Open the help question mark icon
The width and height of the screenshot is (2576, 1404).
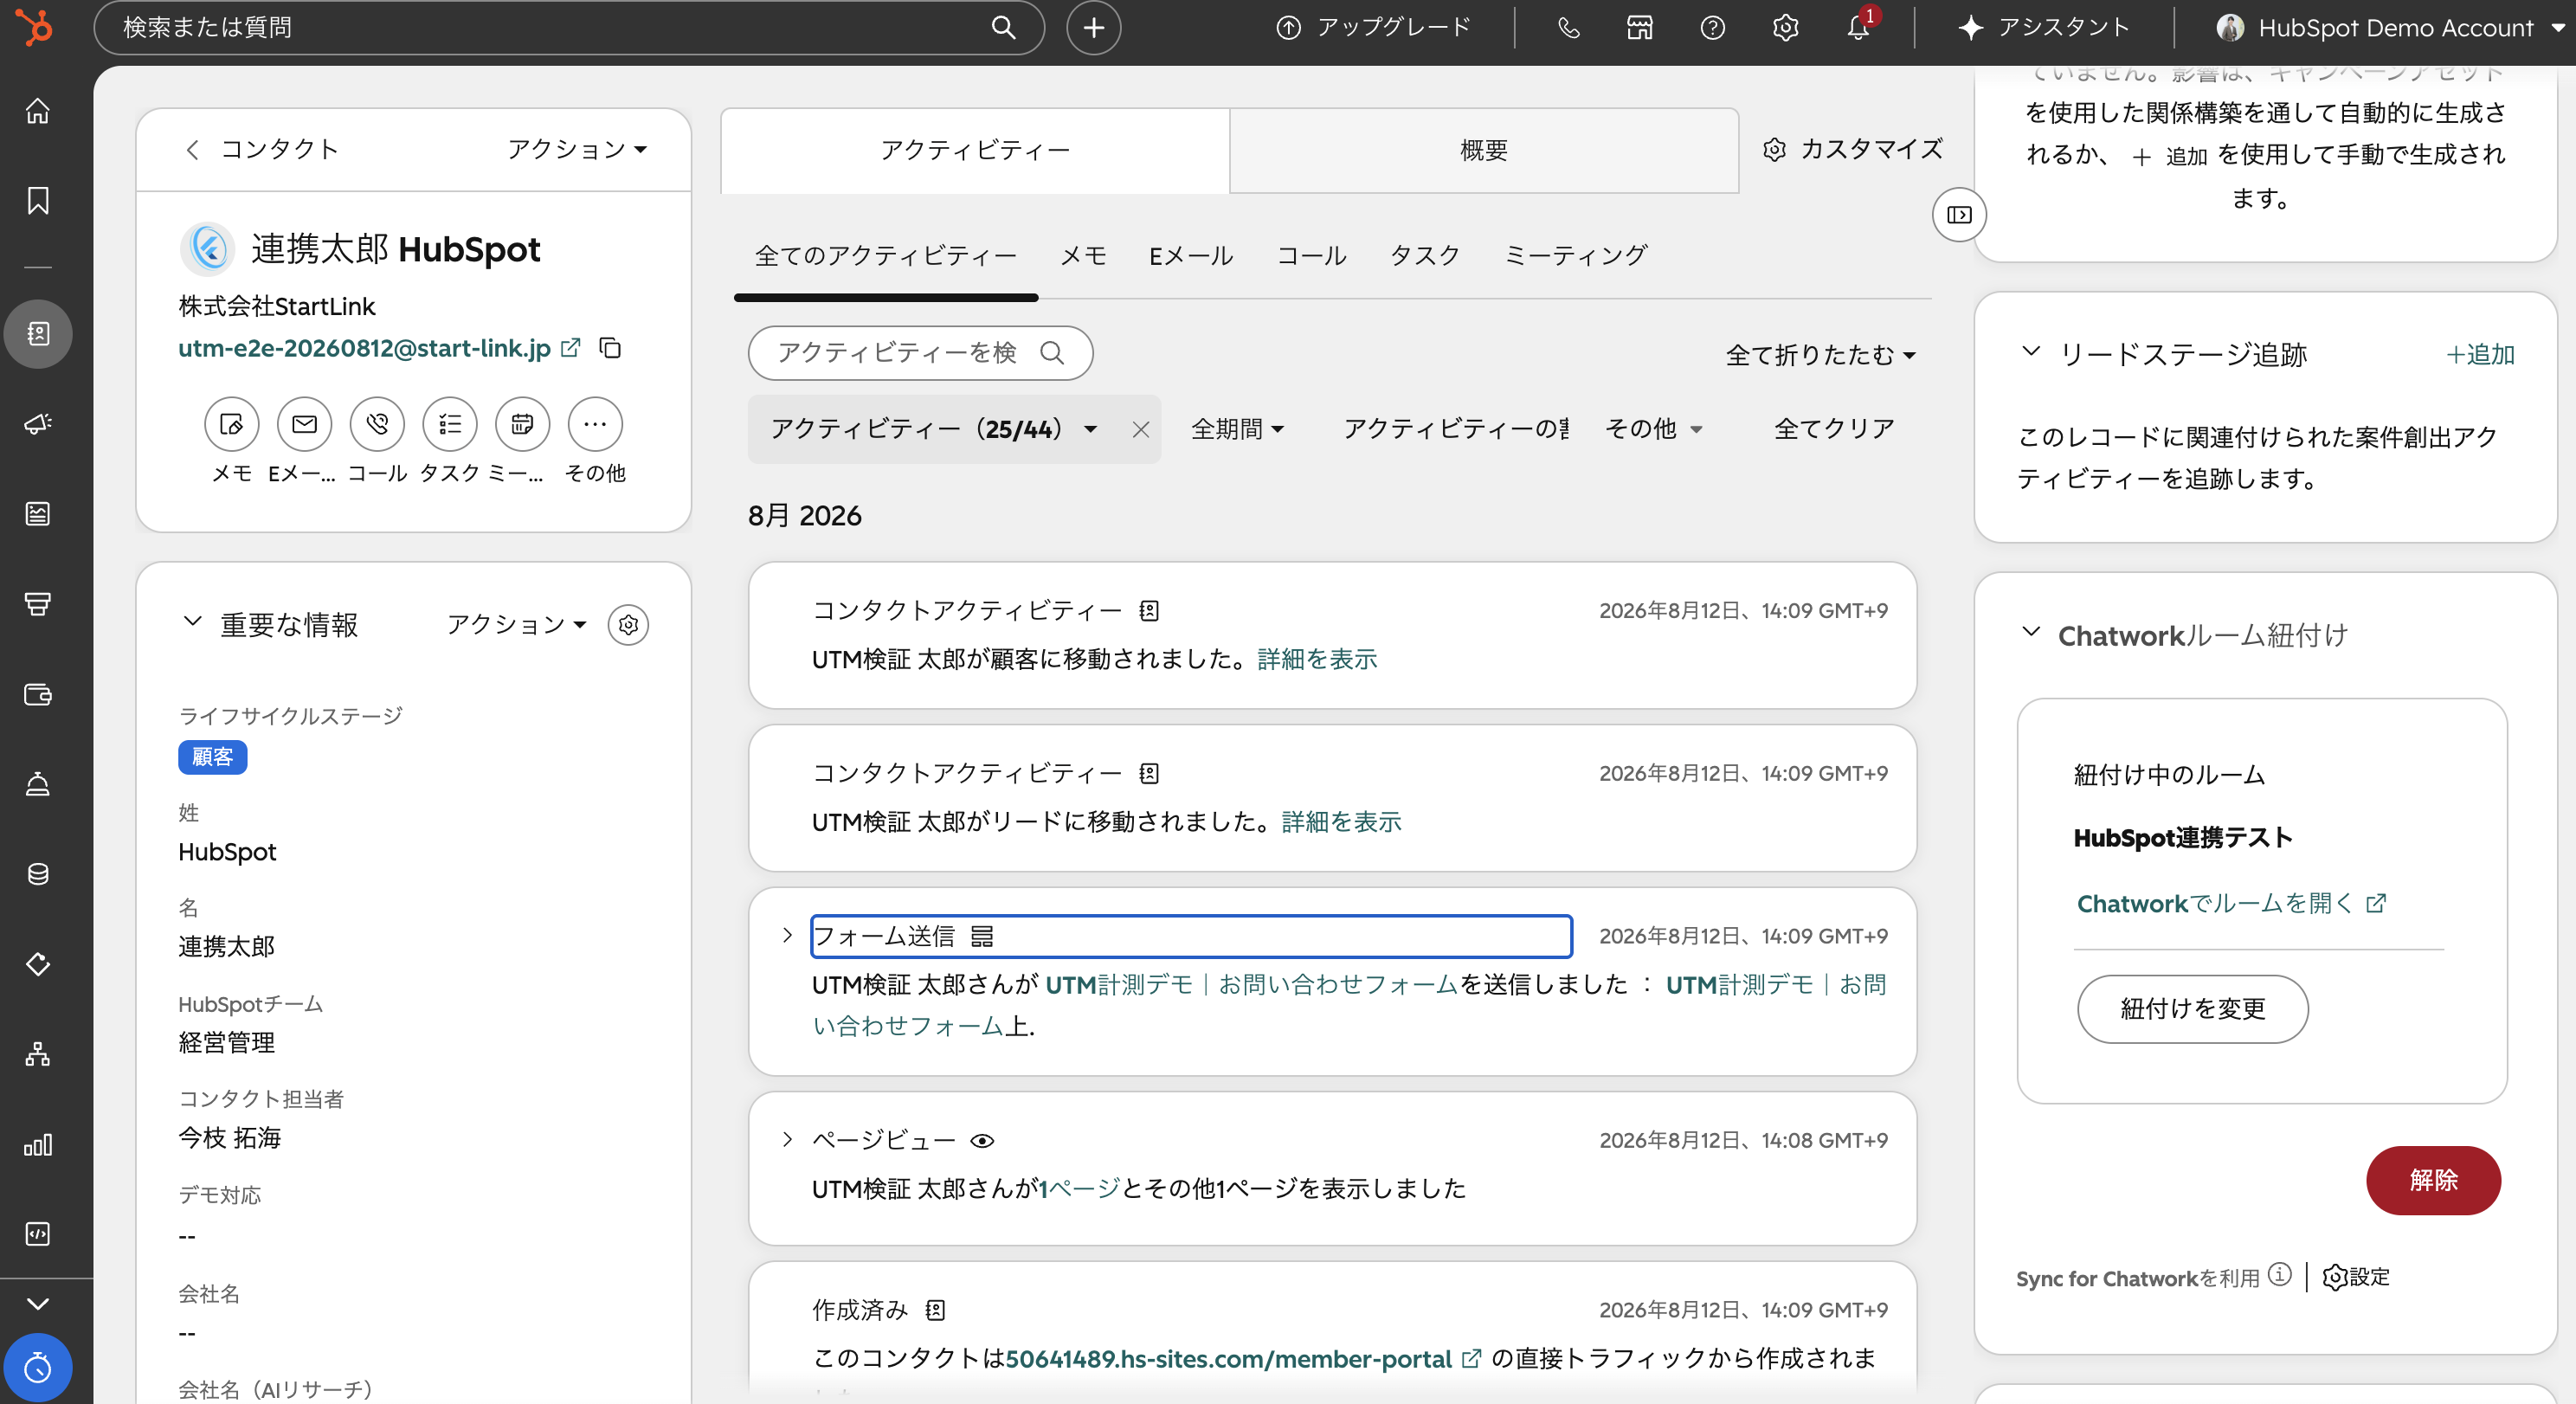1712,27
